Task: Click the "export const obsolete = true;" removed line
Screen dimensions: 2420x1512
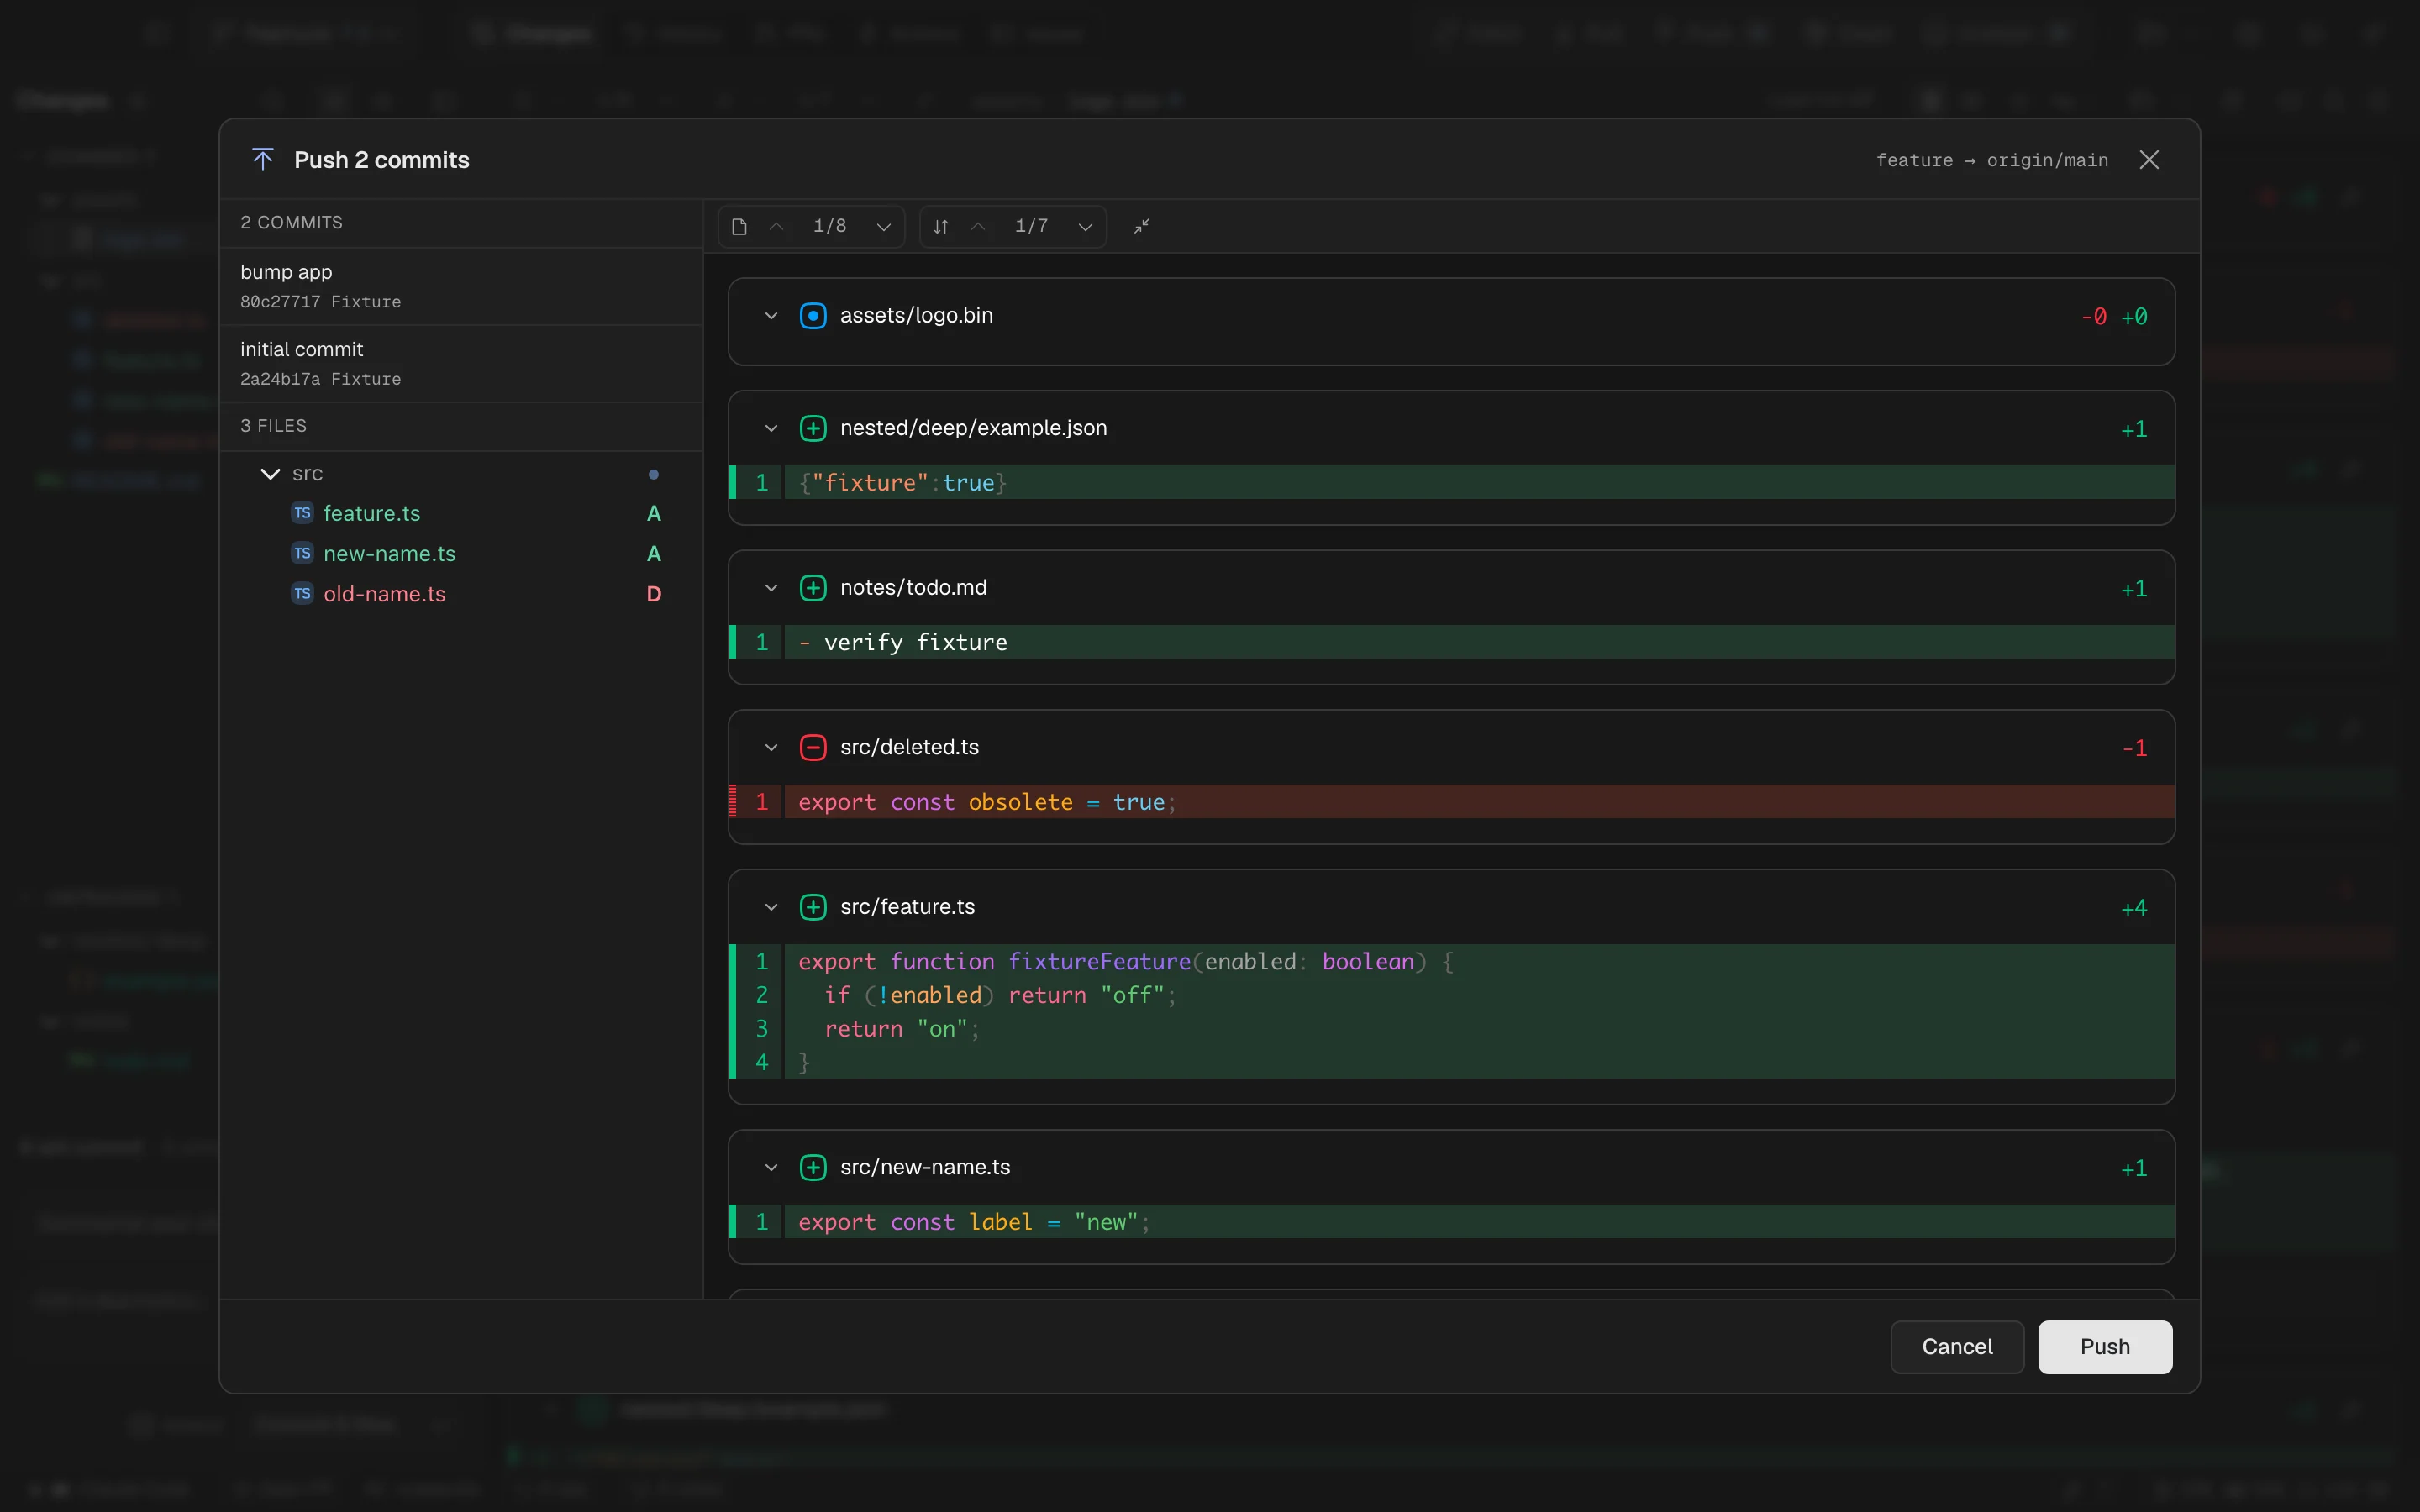Action: [x=1452, y=802]
